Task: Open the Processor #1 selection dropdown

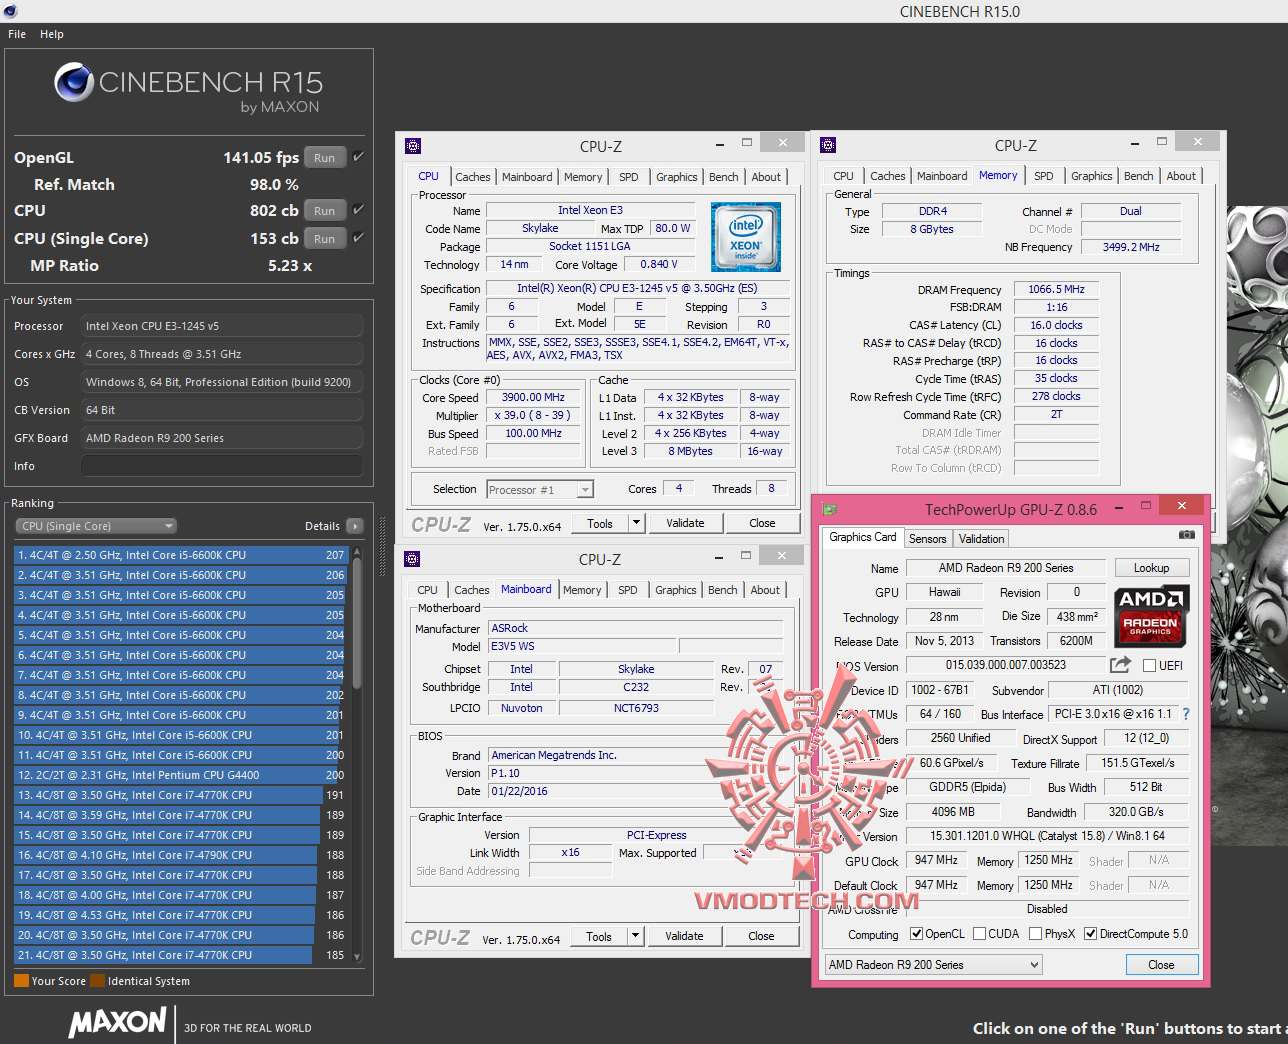Action: coord(540,490)
